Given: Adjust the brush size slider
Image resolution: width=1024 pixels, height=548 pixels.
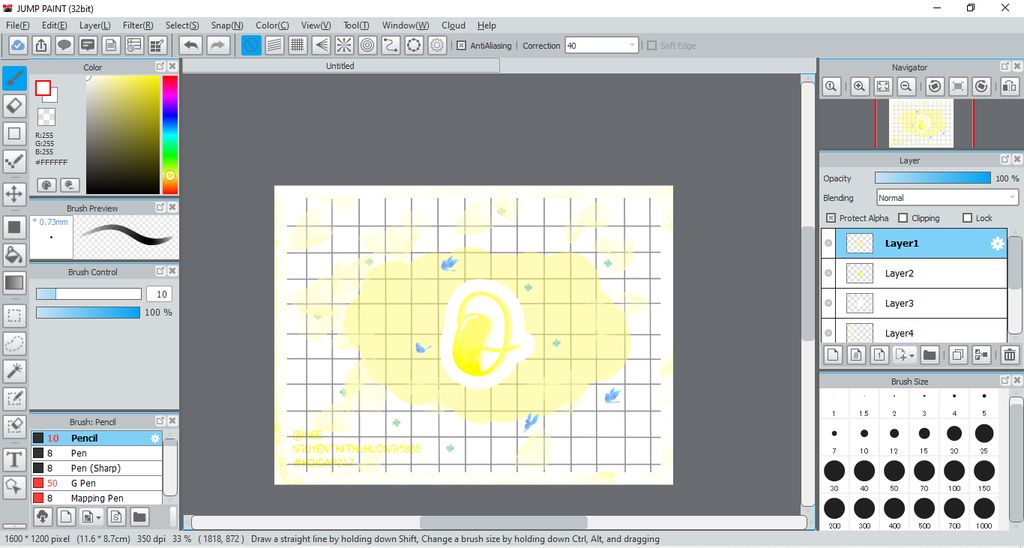Looking at the screenshot, I should coord(89,294).
